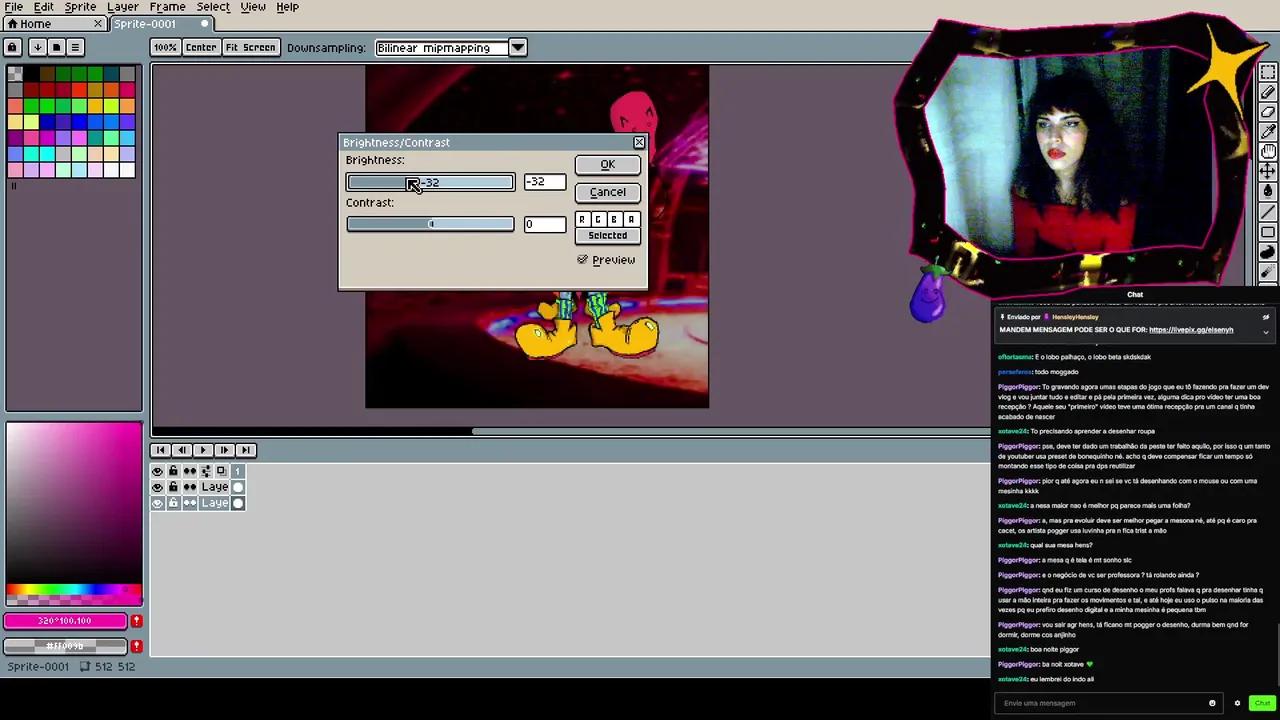Click the chat settings gear icon
The width and height of the screenshot is (1280, 720).
click(1237, 703)
